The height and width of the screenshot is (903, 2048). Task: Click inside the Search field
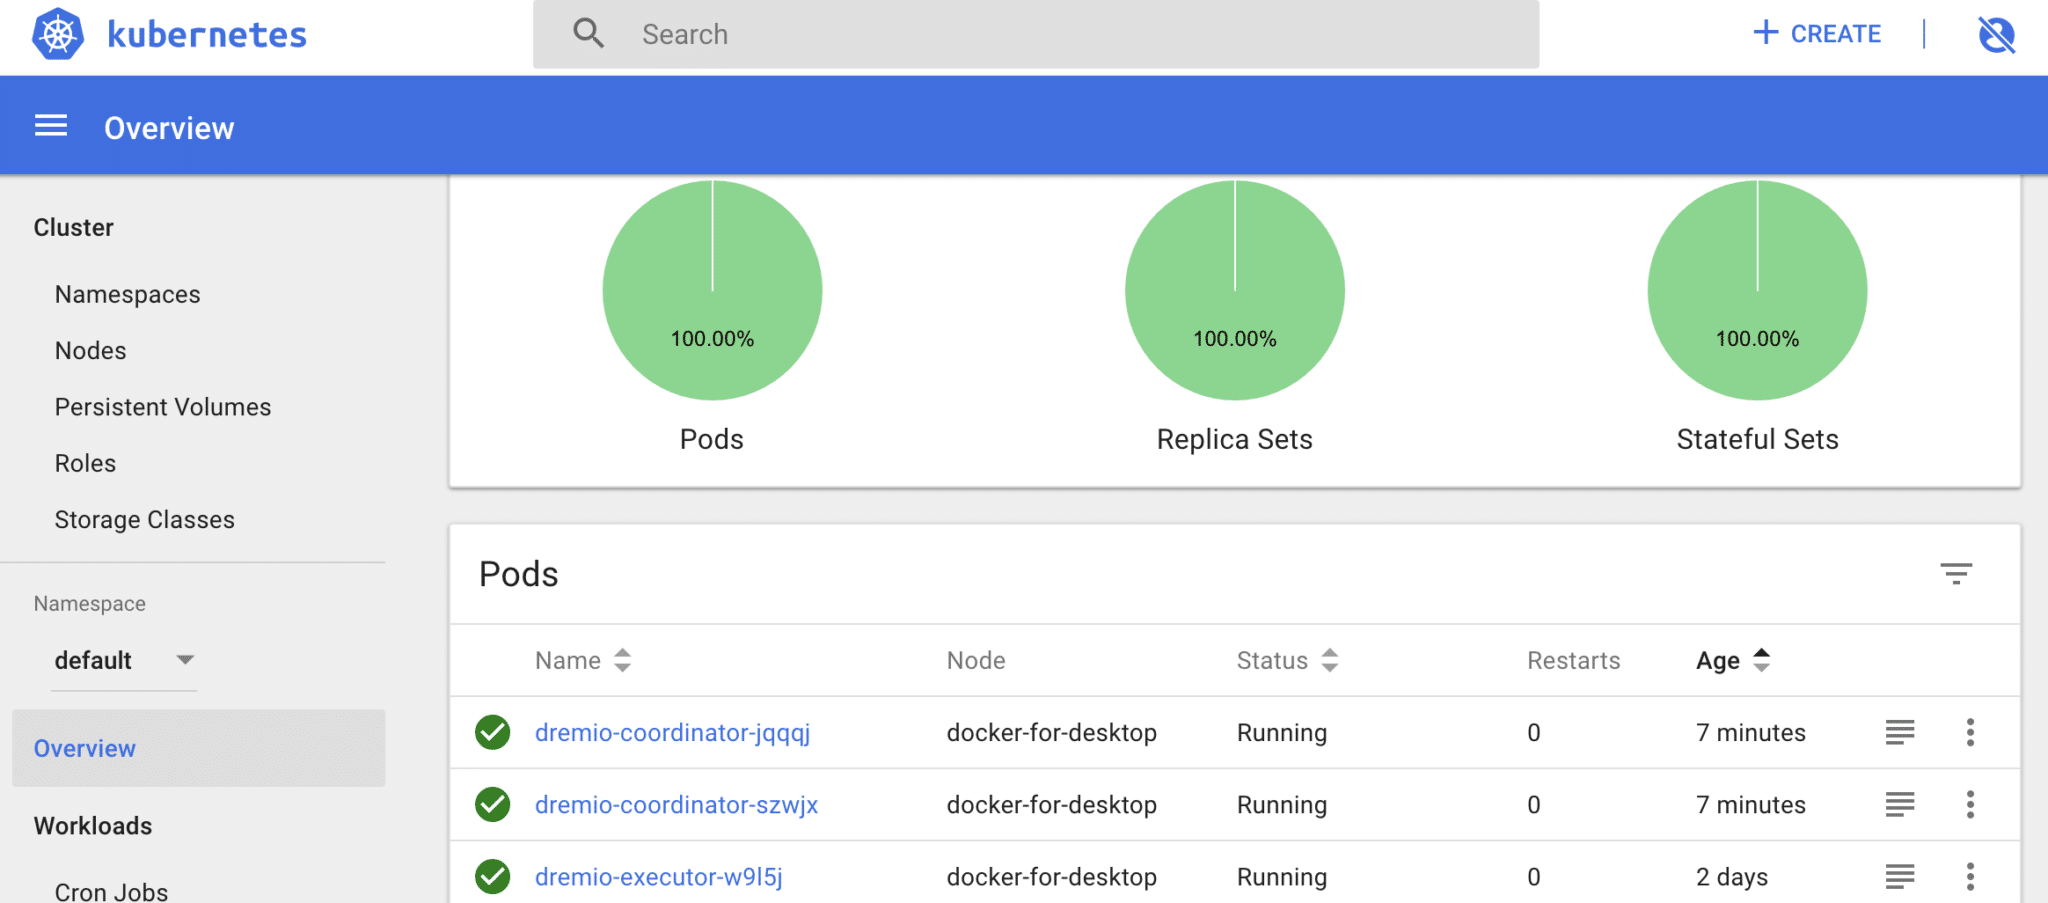[x=1000, y=34]
